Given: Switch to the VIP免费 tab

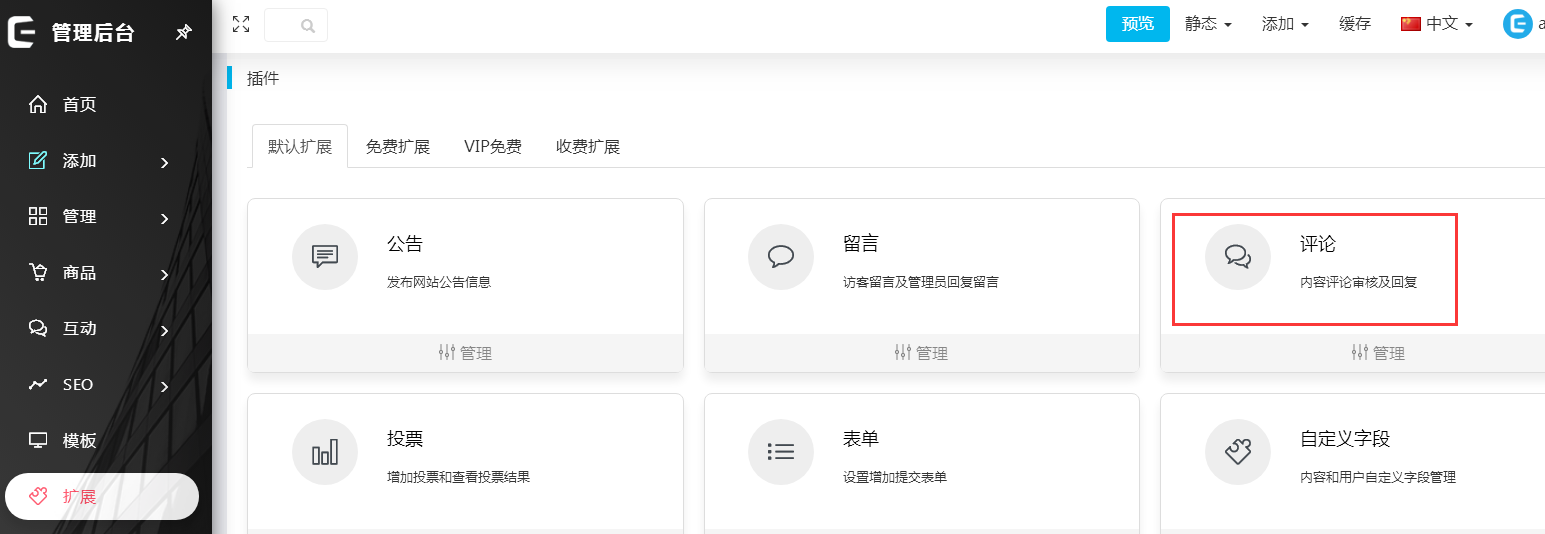Looking at the screenshot, I should click(492, 147).
